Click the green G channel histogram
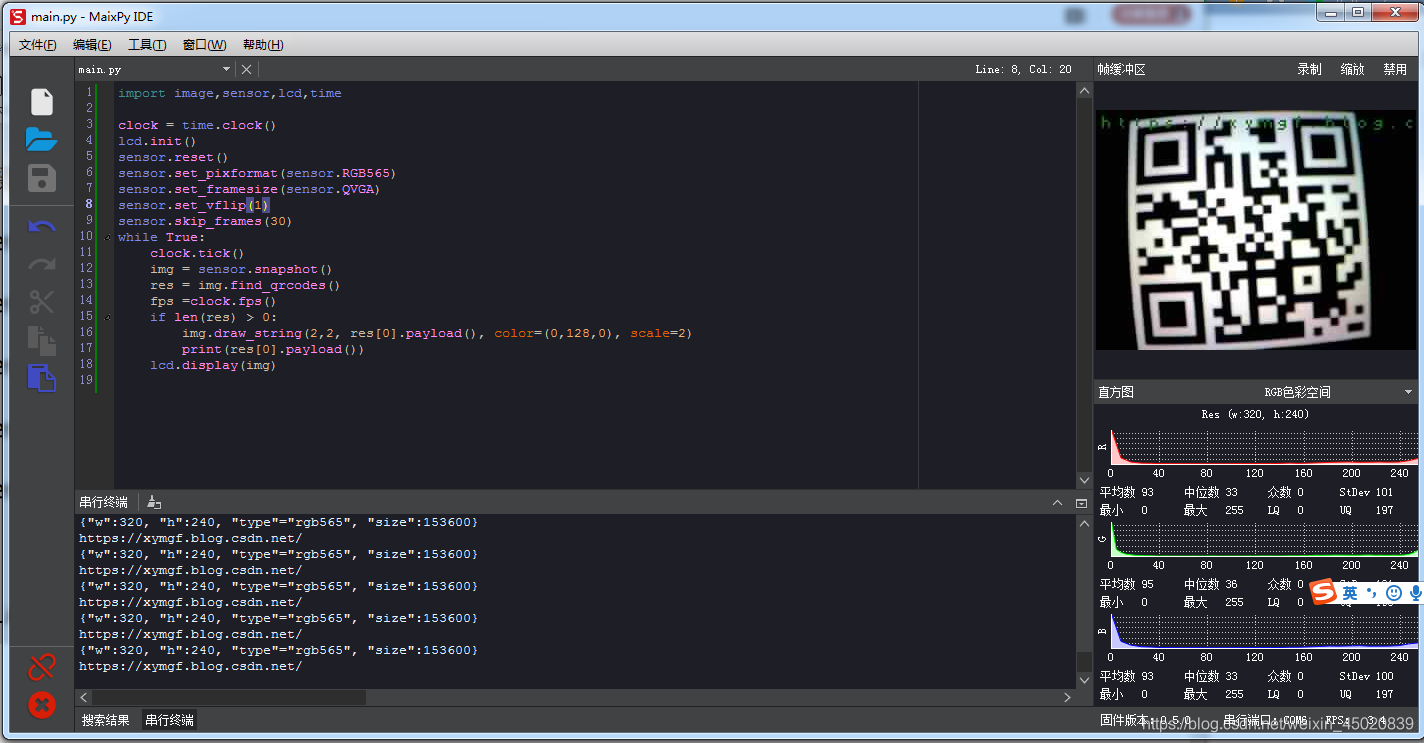 1264,540
